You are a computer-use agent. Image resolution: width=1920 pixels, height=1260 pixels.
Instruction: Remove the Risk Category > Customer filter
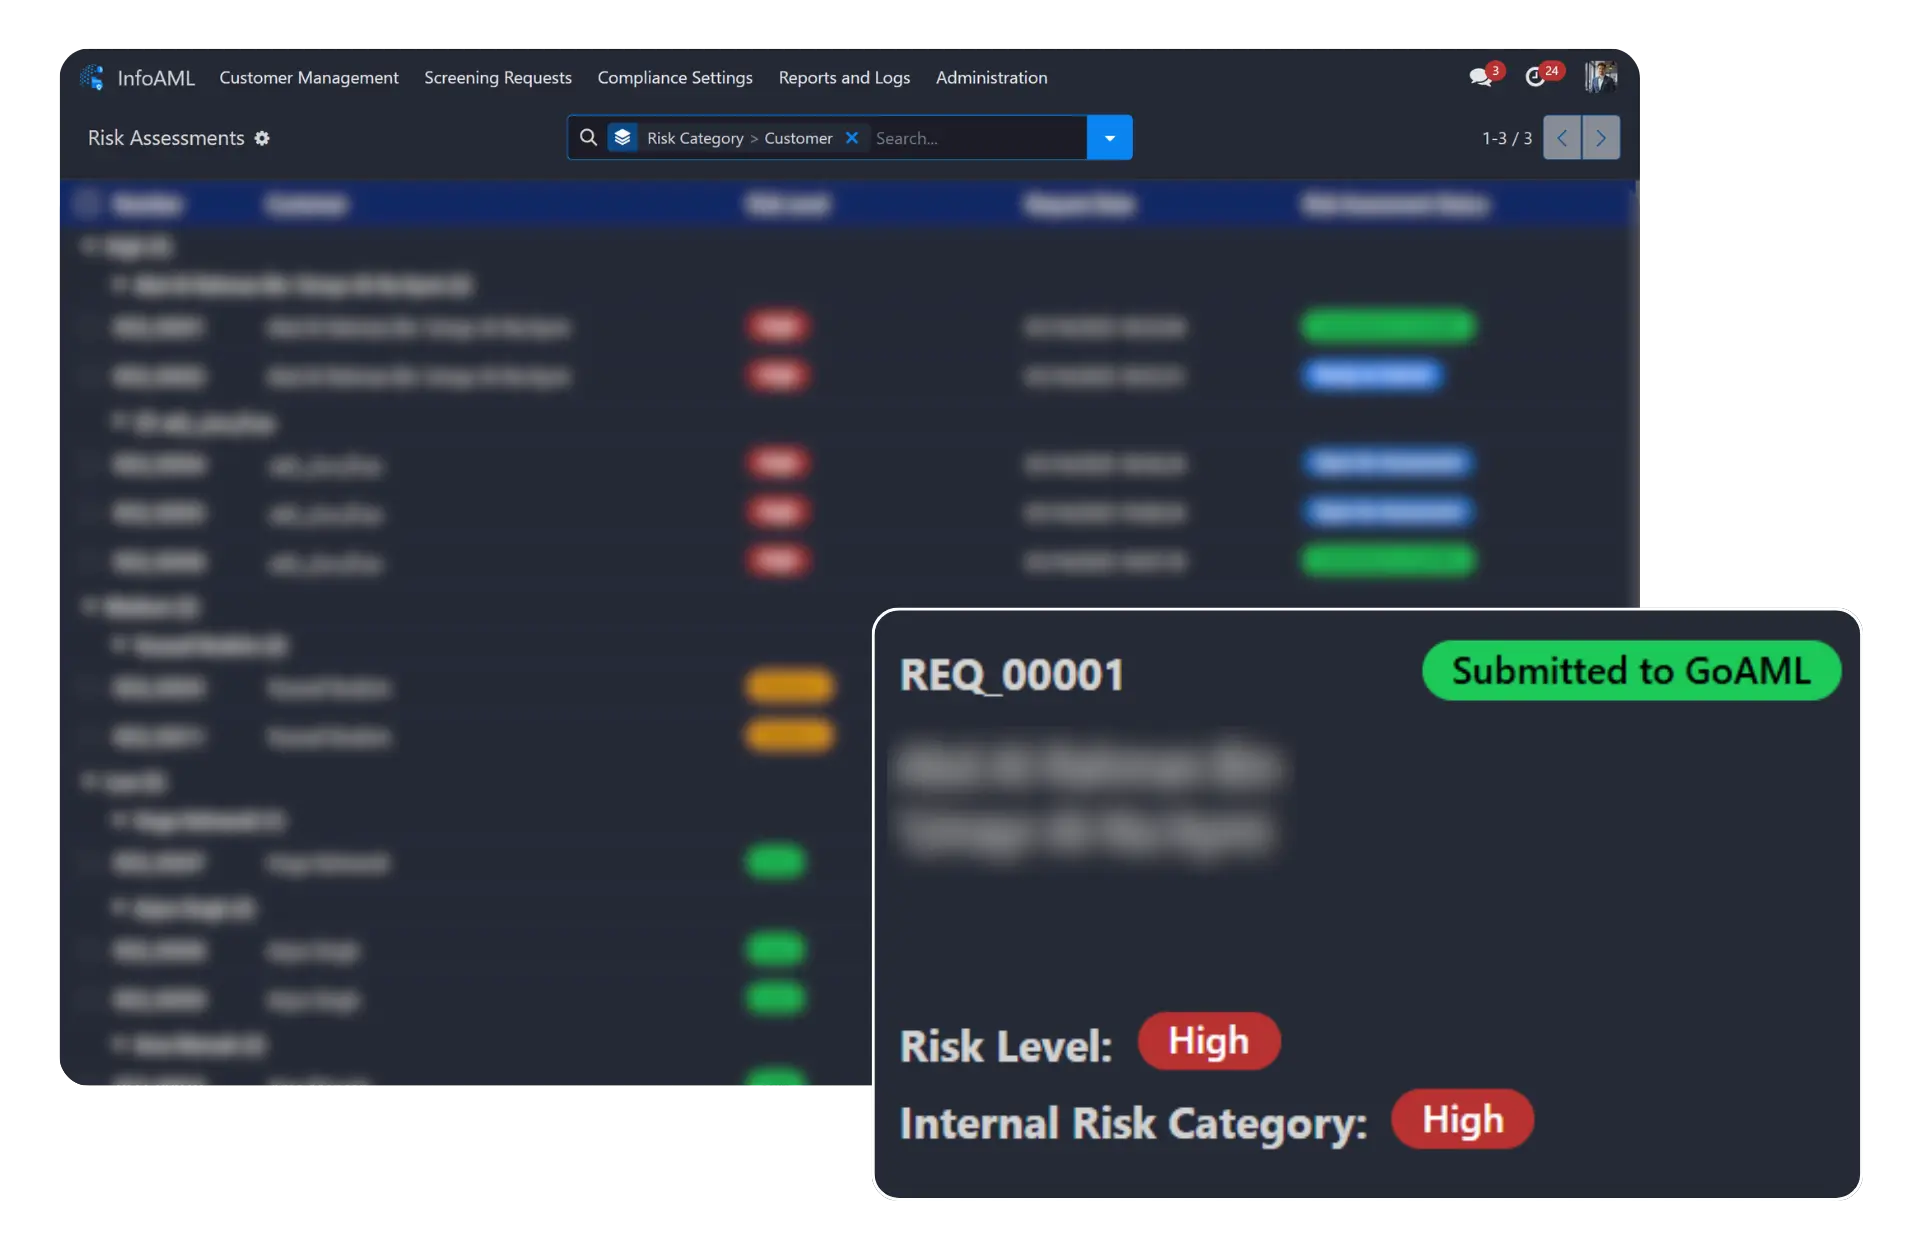tap(852, 138)
